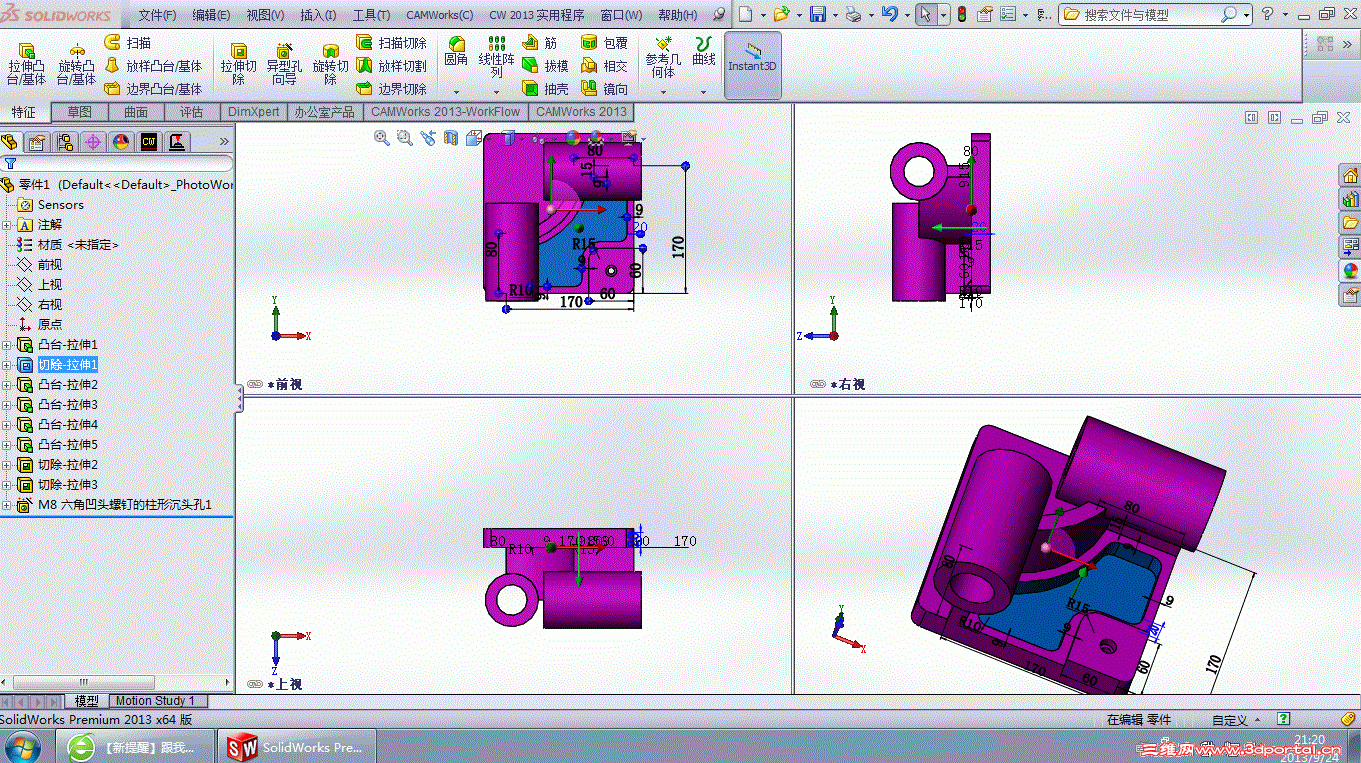This screenshot has width=1361, height=763.
Task: Click the 放样切割 lofted cut tool
Action: (391, 66)
